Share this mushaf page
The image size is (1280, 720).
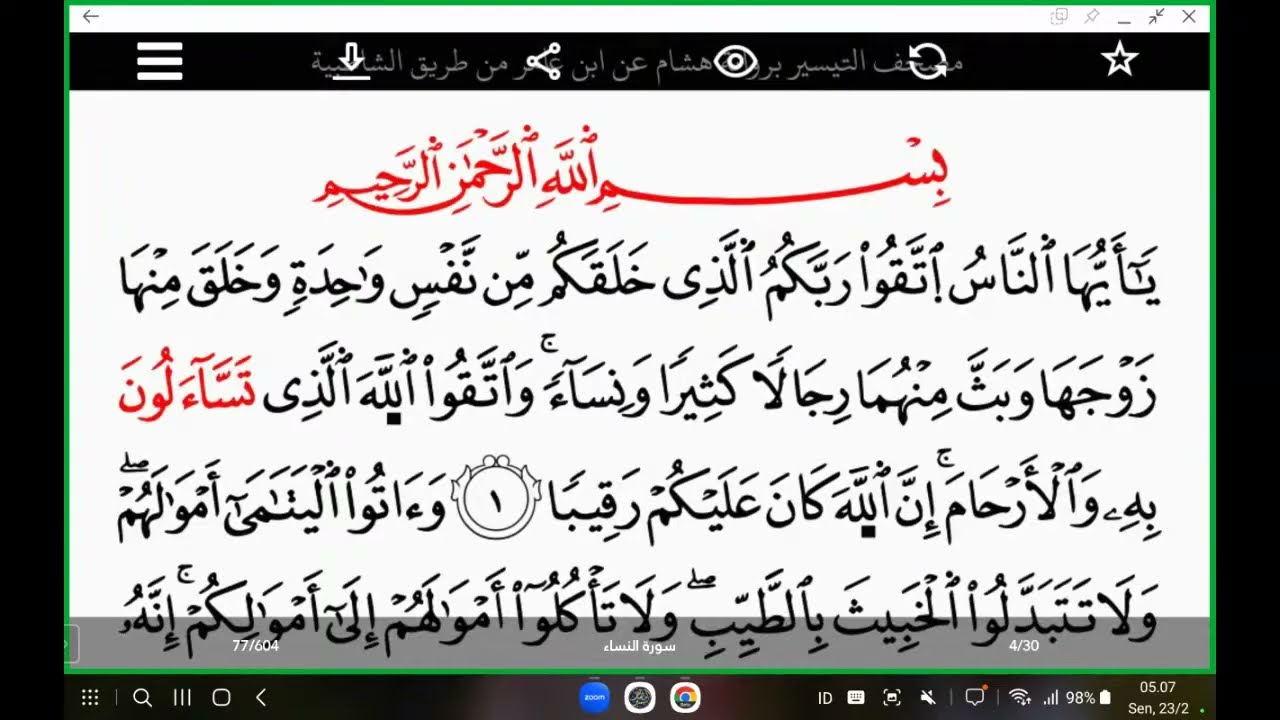(x=543, y=61)
